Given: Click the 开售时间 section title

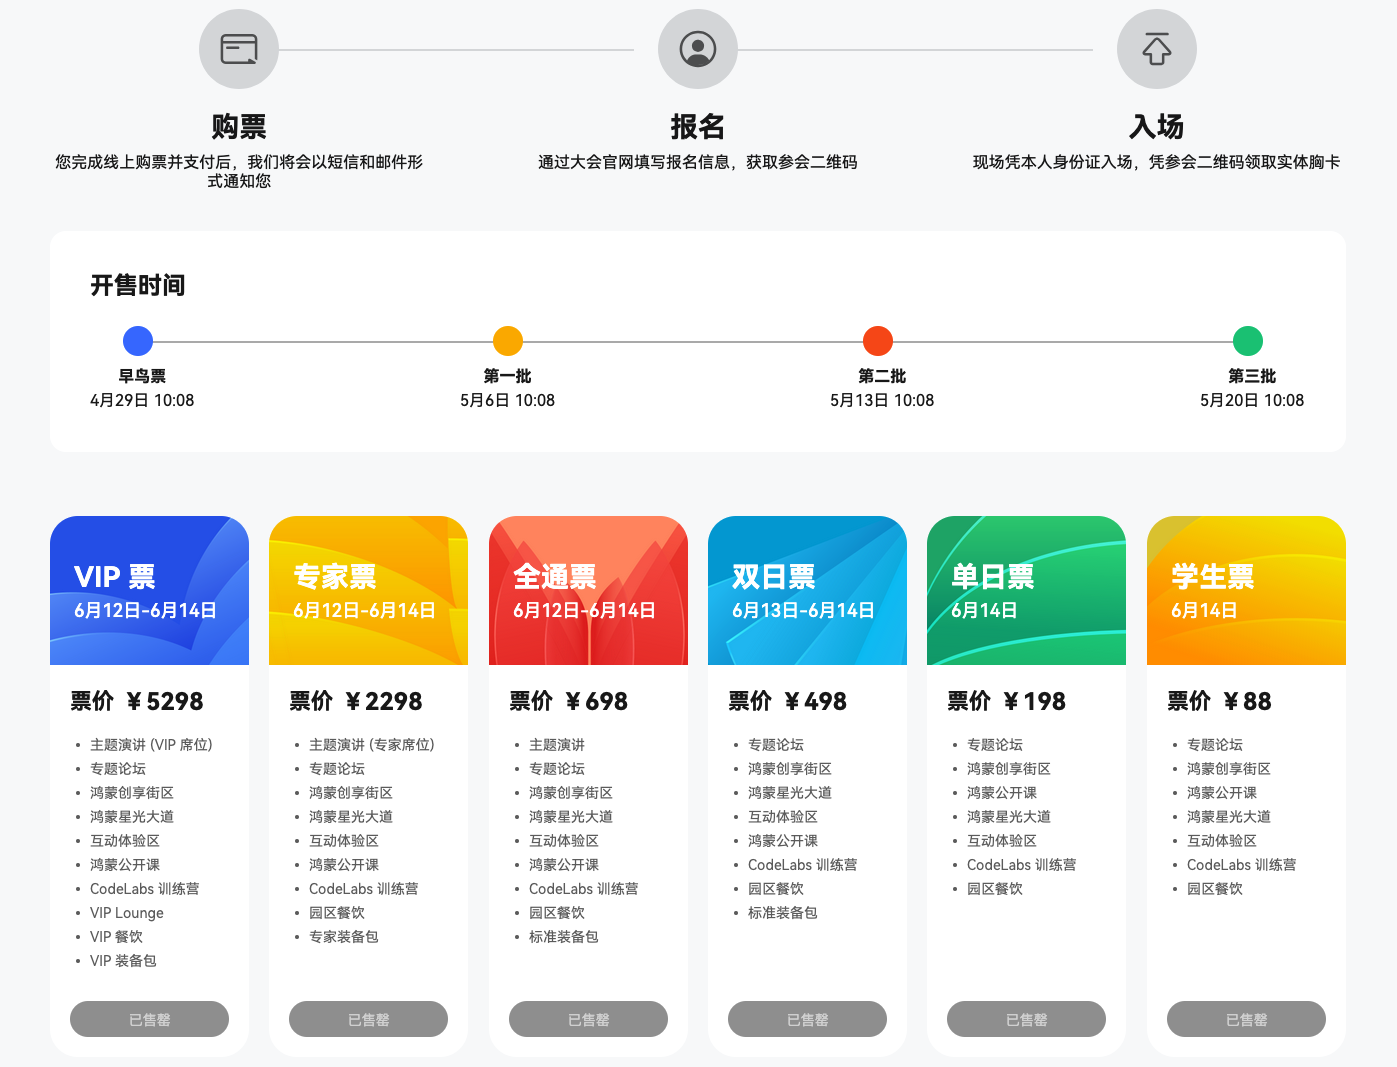Looking at the screenshot, I should [x=138, y=285].
